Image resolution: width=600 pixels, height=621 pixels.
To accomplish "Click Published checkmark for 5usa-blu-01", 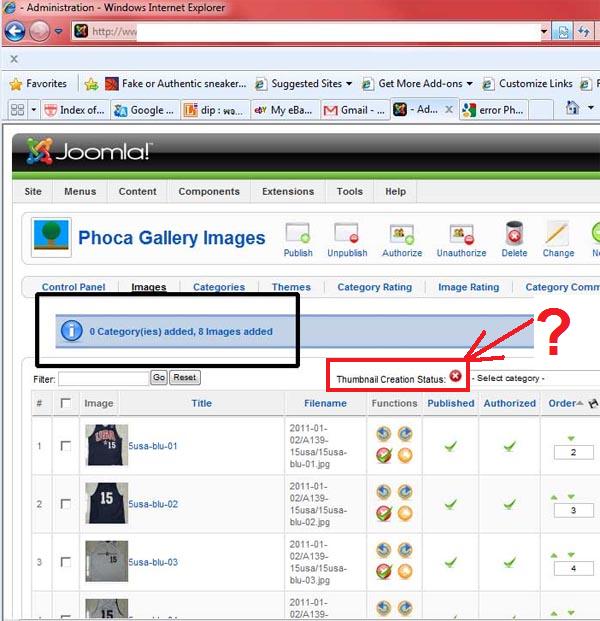I will (451, 446).
